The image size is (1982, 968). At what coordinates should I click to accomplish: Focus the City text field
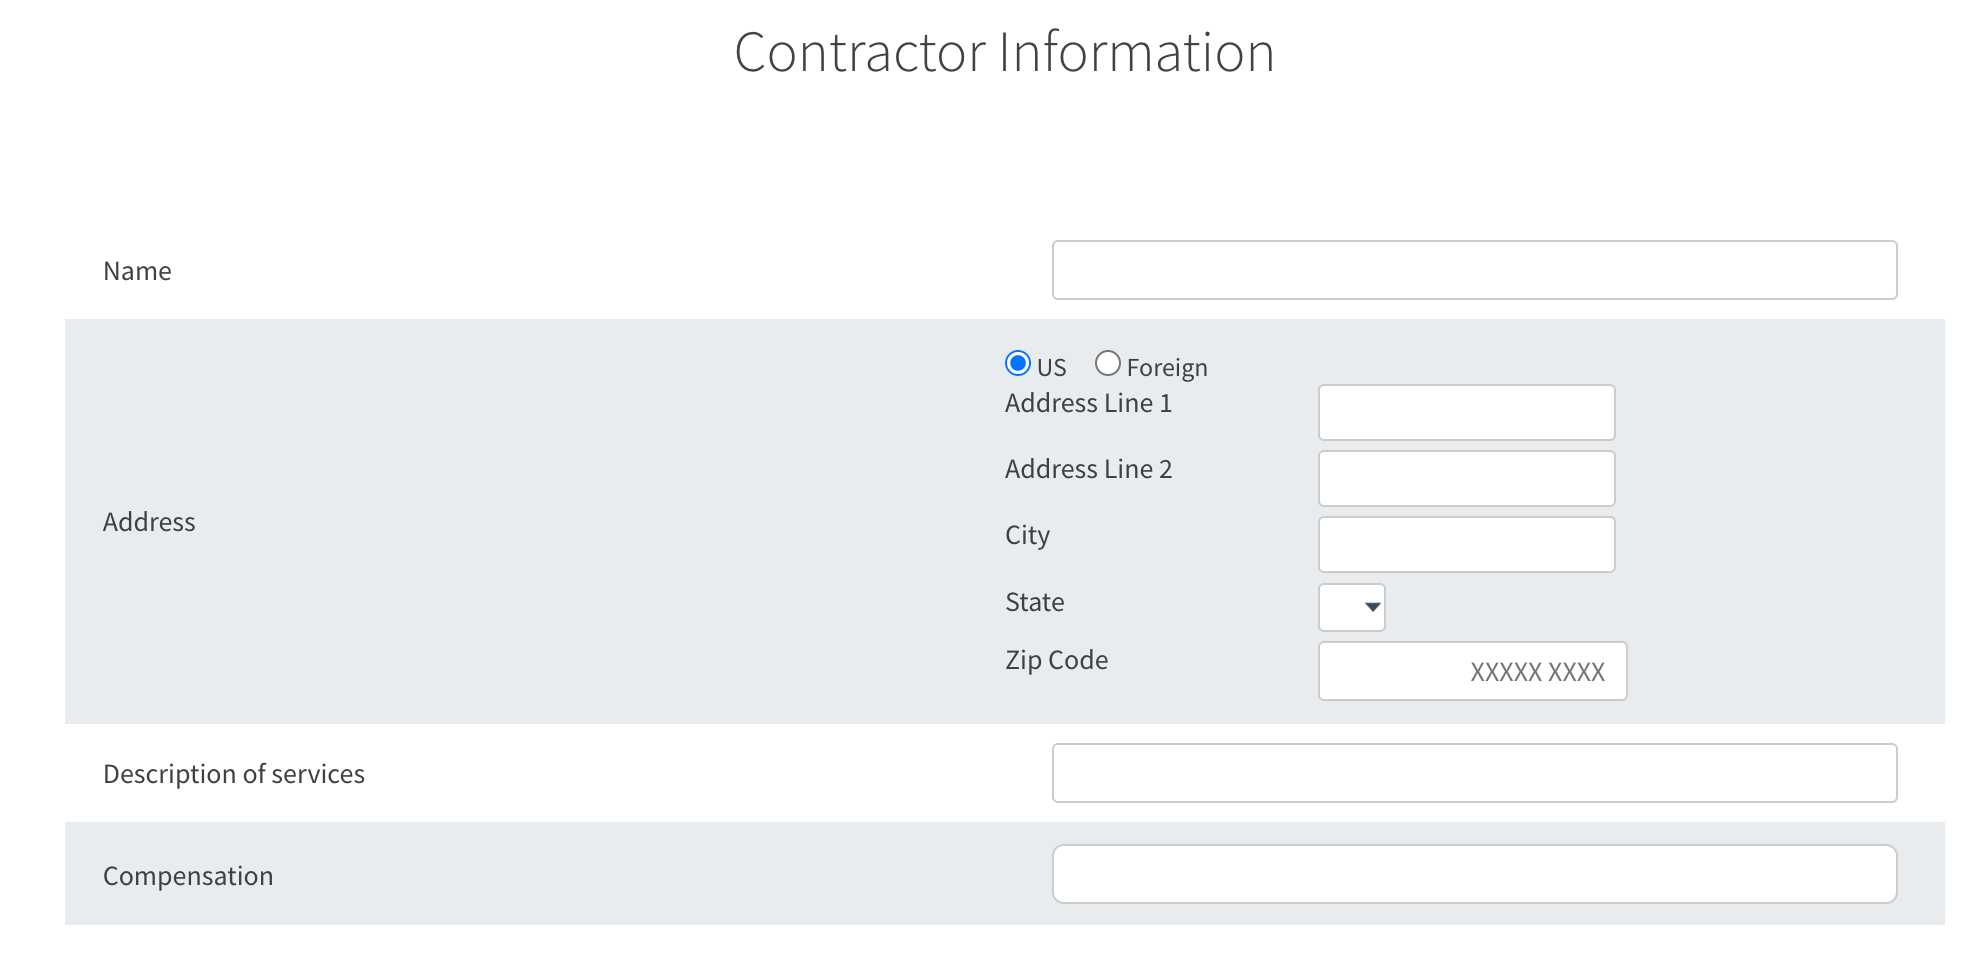[x=1466, y=544]
